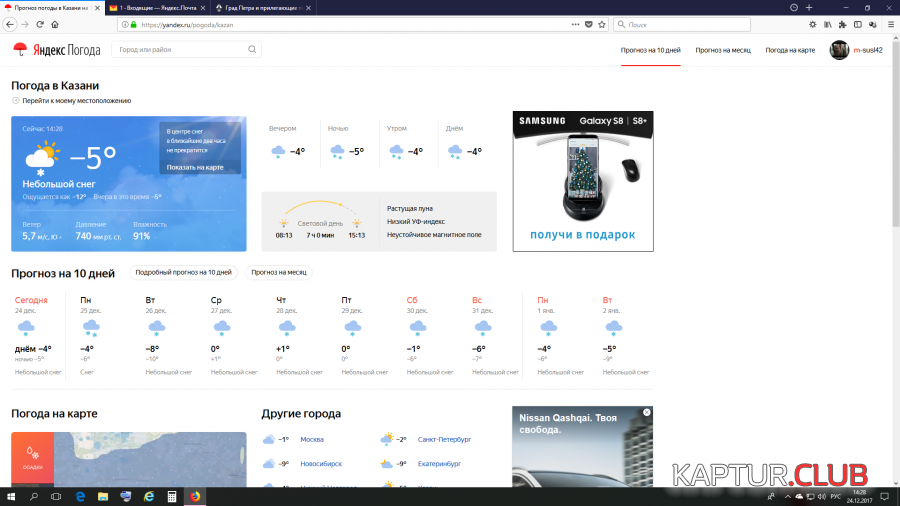900x506 pixels.
Task: Click Погода в Казани heading
Action: (55, 85)
